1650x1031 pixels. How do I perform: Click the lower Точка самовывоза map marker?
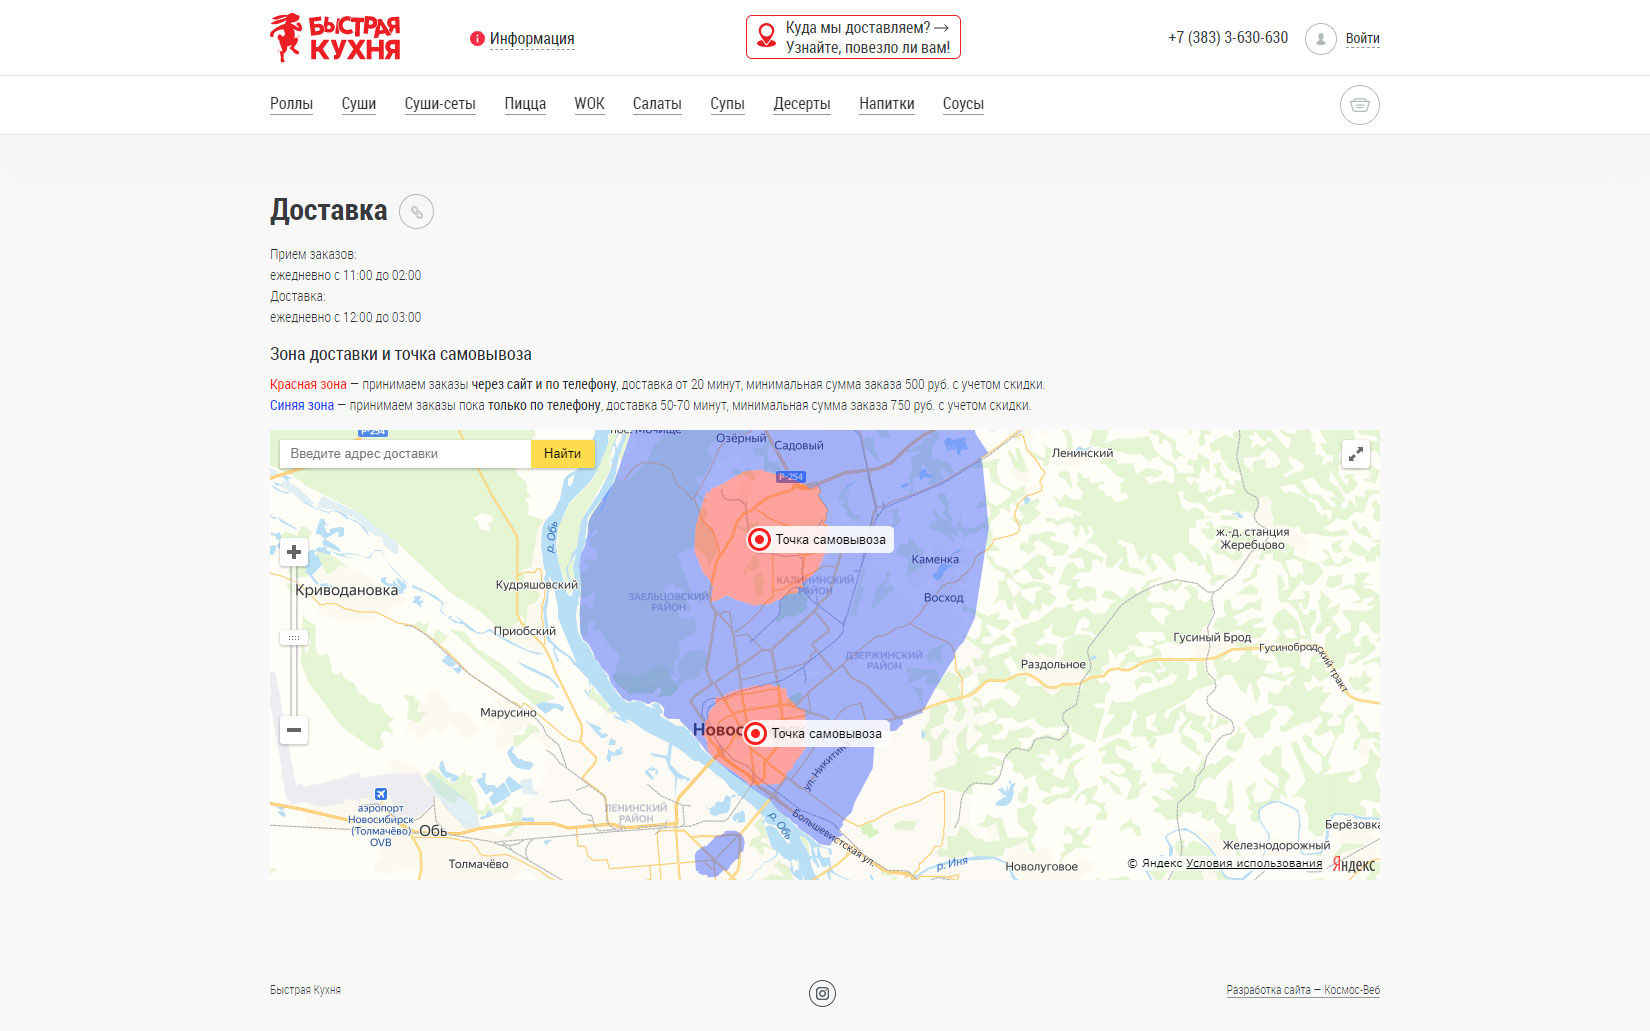click(x=756, y=734)
